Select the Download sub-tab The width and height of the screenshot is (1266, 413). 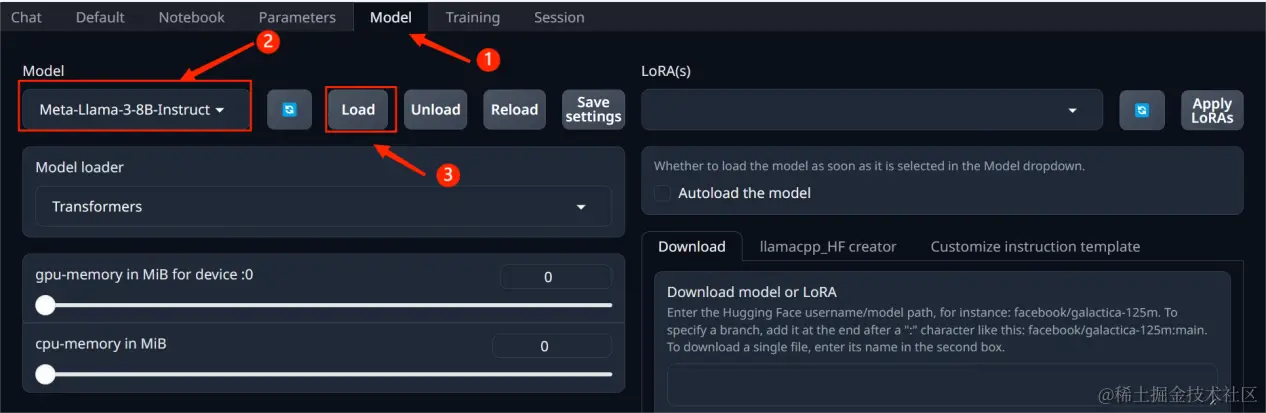(692, 246)
